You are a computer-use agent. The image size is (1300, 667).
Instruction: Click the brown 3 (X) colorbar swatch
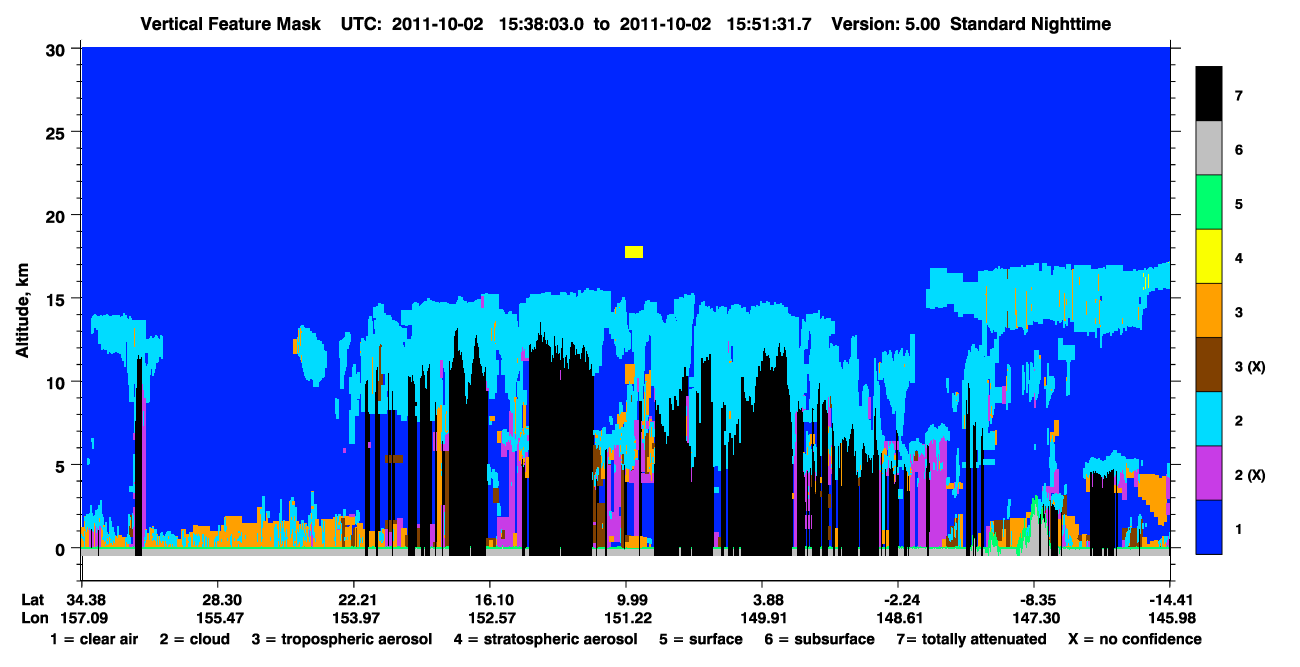point(1209,365)
